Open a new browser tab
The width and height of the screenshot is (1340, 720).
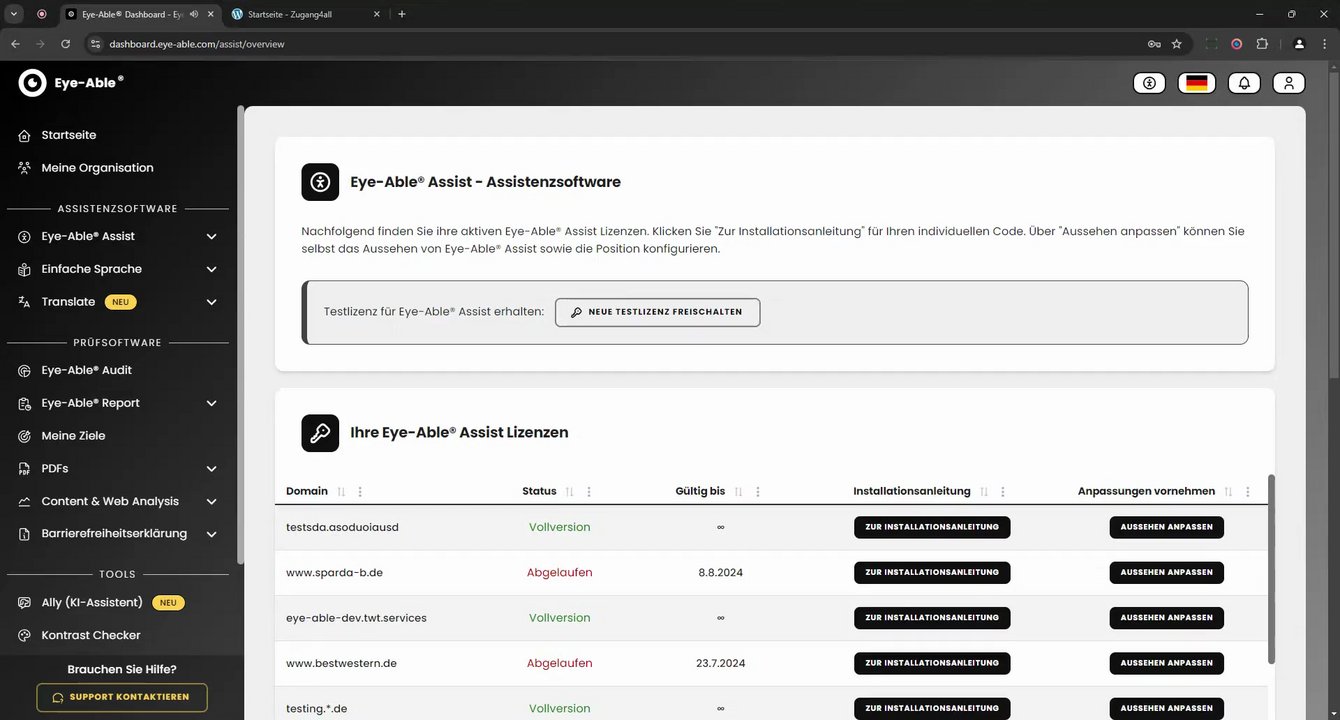[x=402, y=14]
